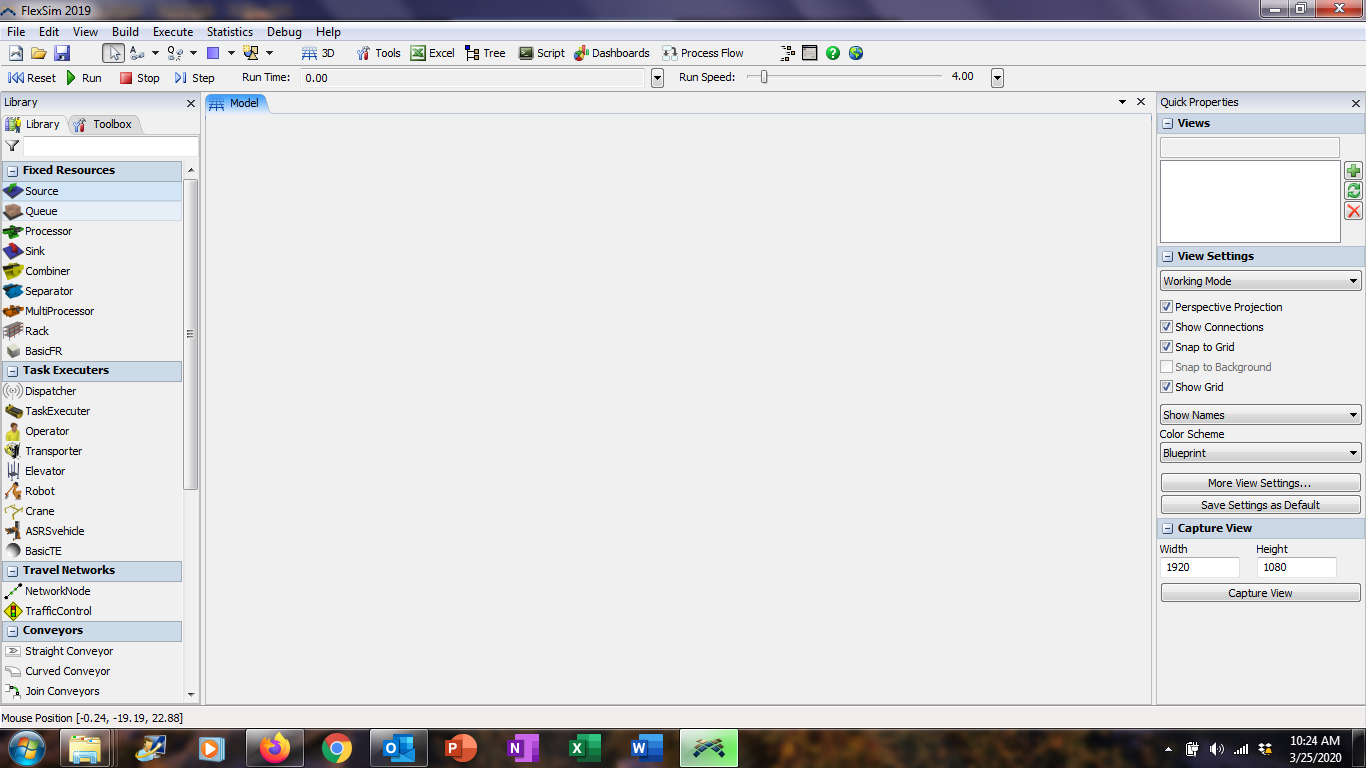Click the Run Speed slider handle
Screen dimensions: 1366x768
click(764, 77)
